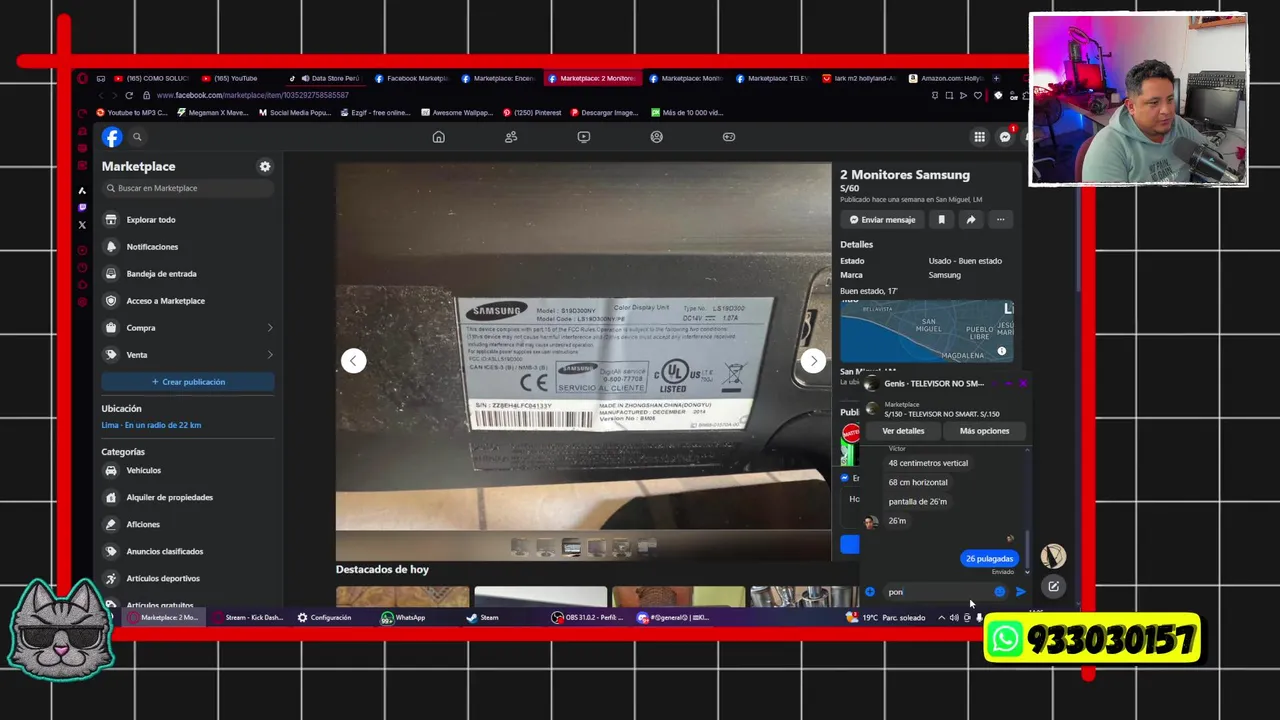Open Bandeja de entrada
The width and height of the screenshot is (1280, 720).
pyautogui.click(x=188, y=274)
